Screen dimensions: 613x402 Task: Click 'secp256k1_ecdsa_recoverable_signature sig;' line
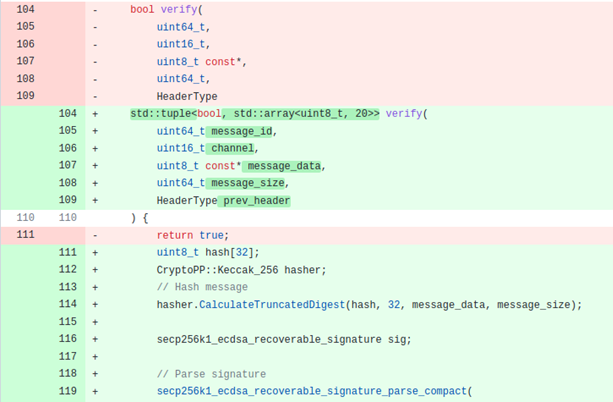[284, 339]
